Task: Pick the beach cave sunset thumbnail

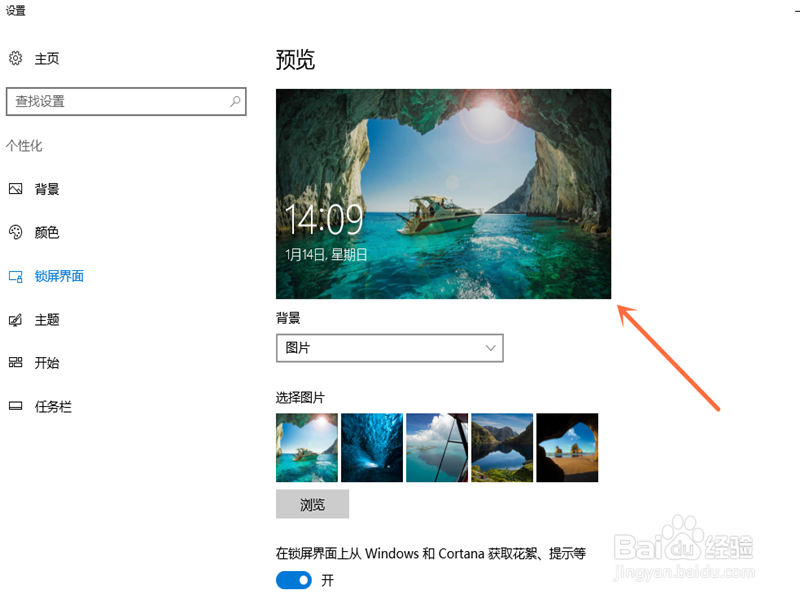Action: pos(567,447)
